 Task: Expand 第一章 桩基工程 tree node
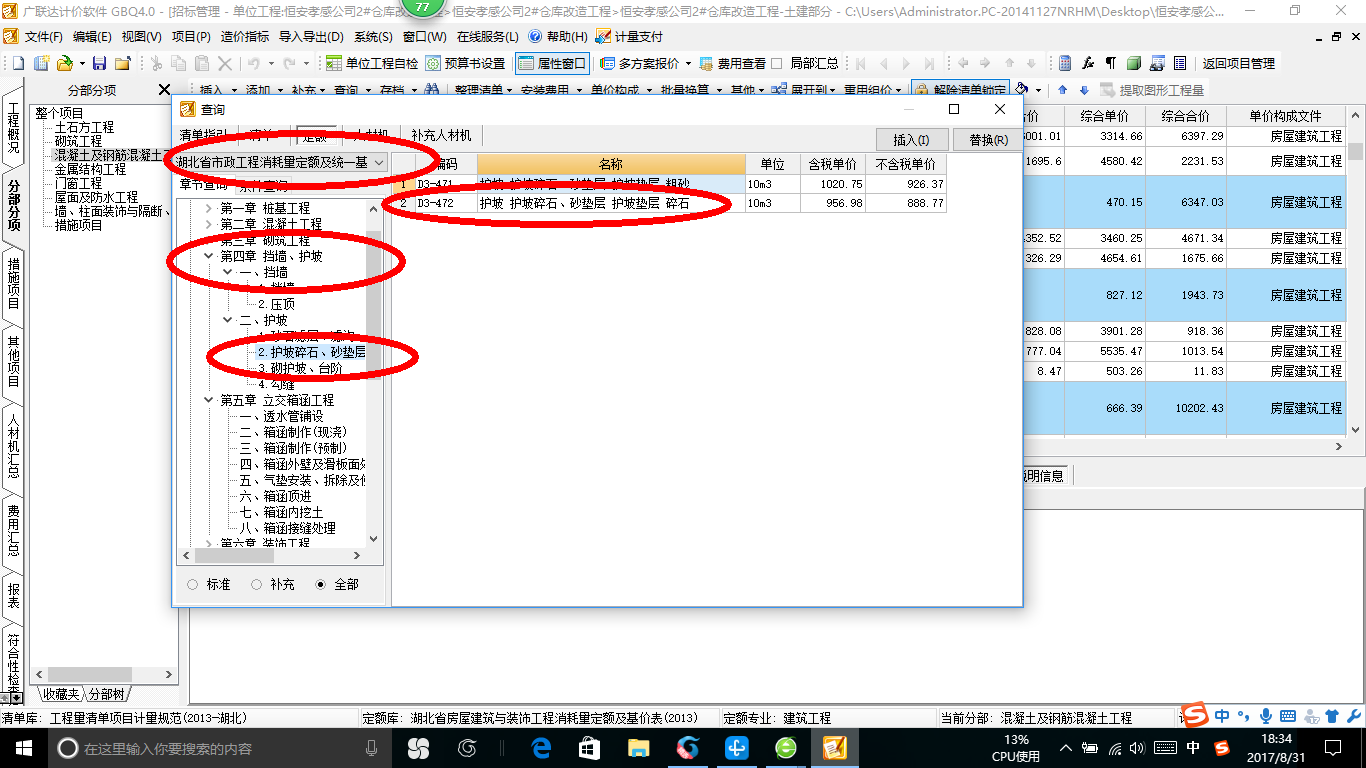point(209,208)
